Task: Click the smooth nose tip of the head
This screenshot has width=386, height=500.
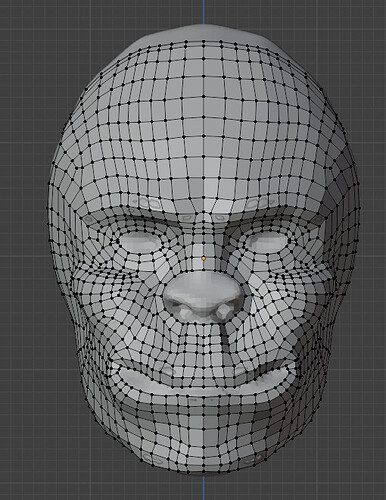Action: click(x=204, y=296)
